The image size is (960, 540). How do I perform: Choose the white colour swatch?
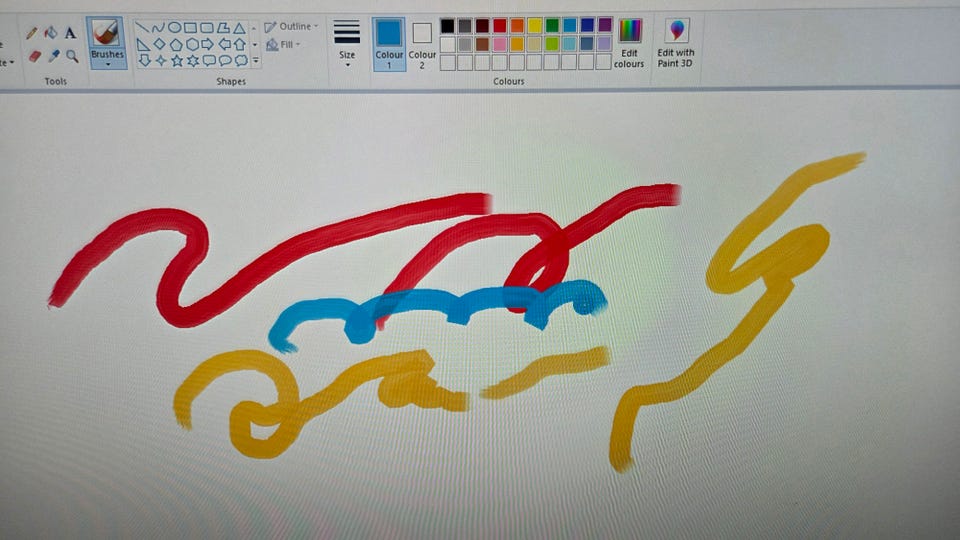[x=448, y=44]
